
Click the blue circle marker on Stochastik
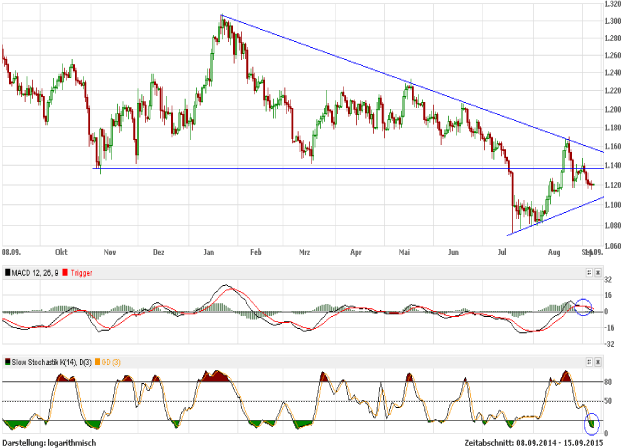coord(591,423)
